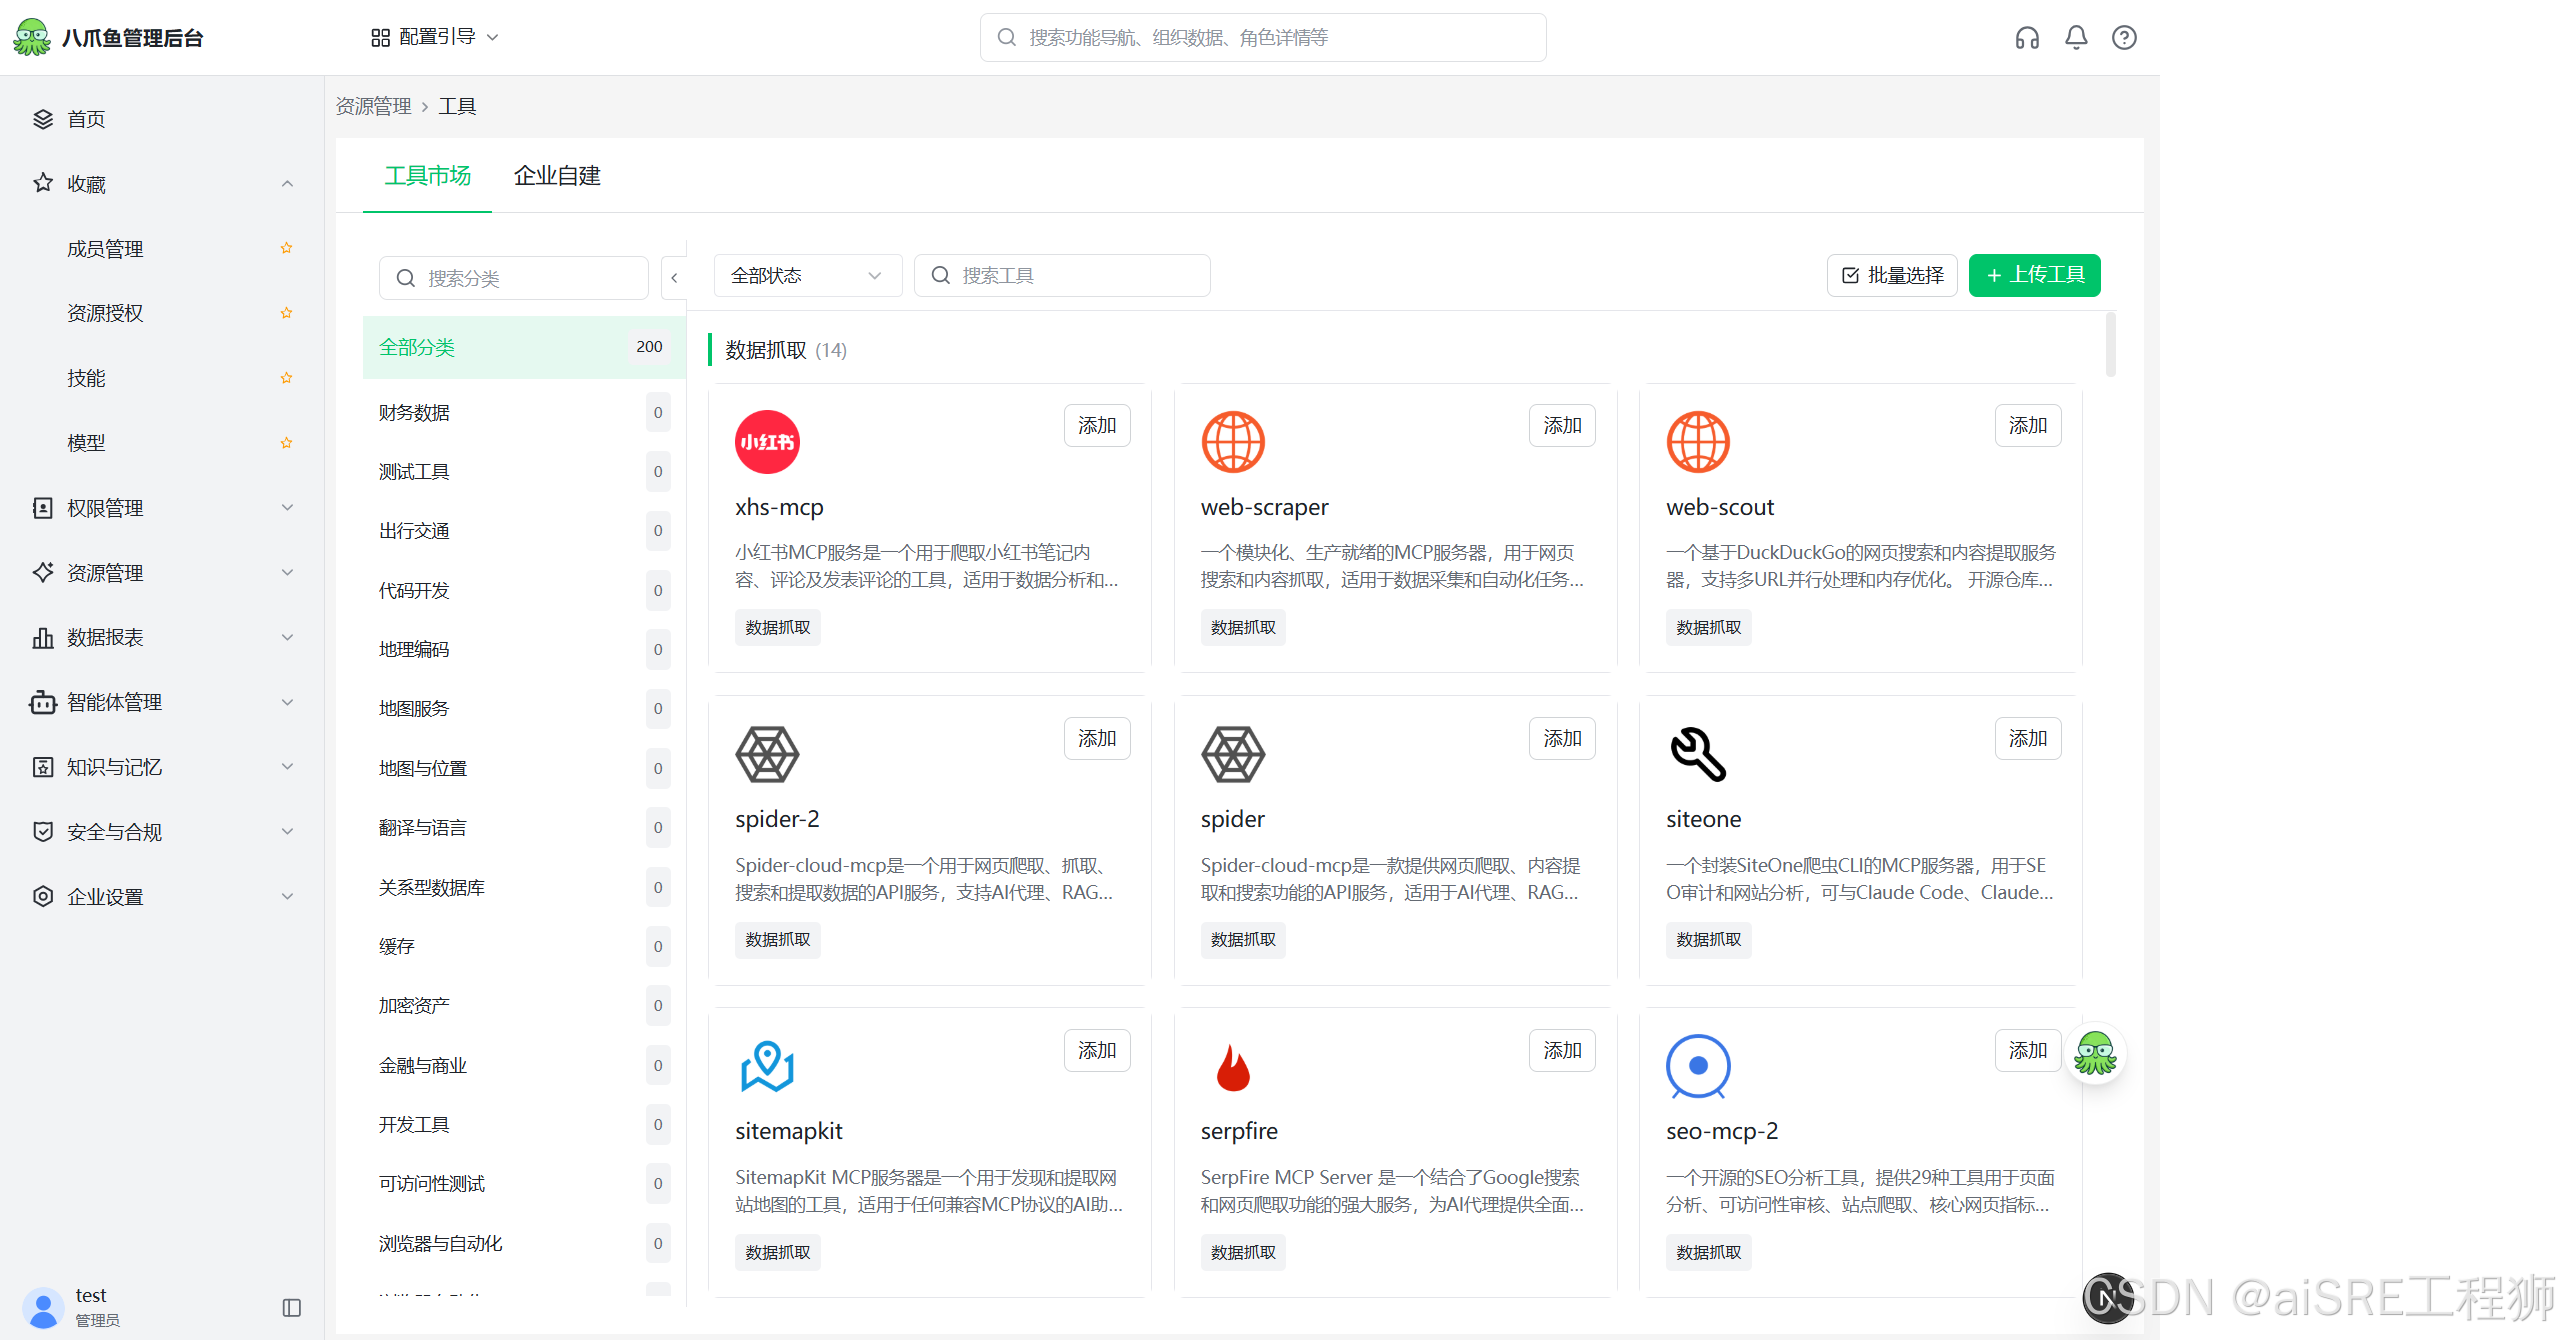Viewport: 2561px width, 1340px height.
Task: Select 财务数据 category
Action: [523, 413]
